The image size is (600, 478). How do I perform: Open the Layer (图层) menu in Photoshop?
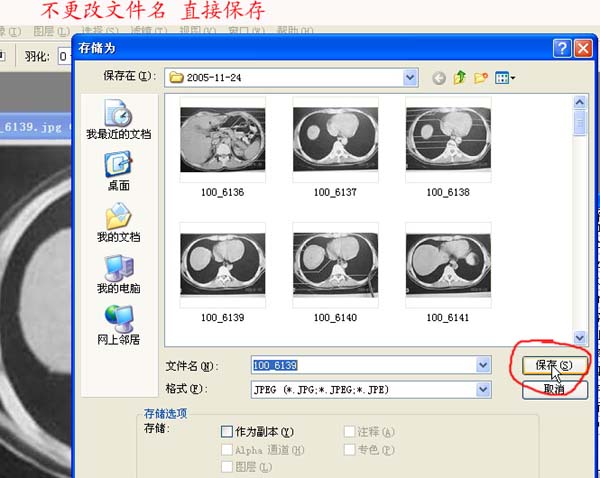pos(52,31)
